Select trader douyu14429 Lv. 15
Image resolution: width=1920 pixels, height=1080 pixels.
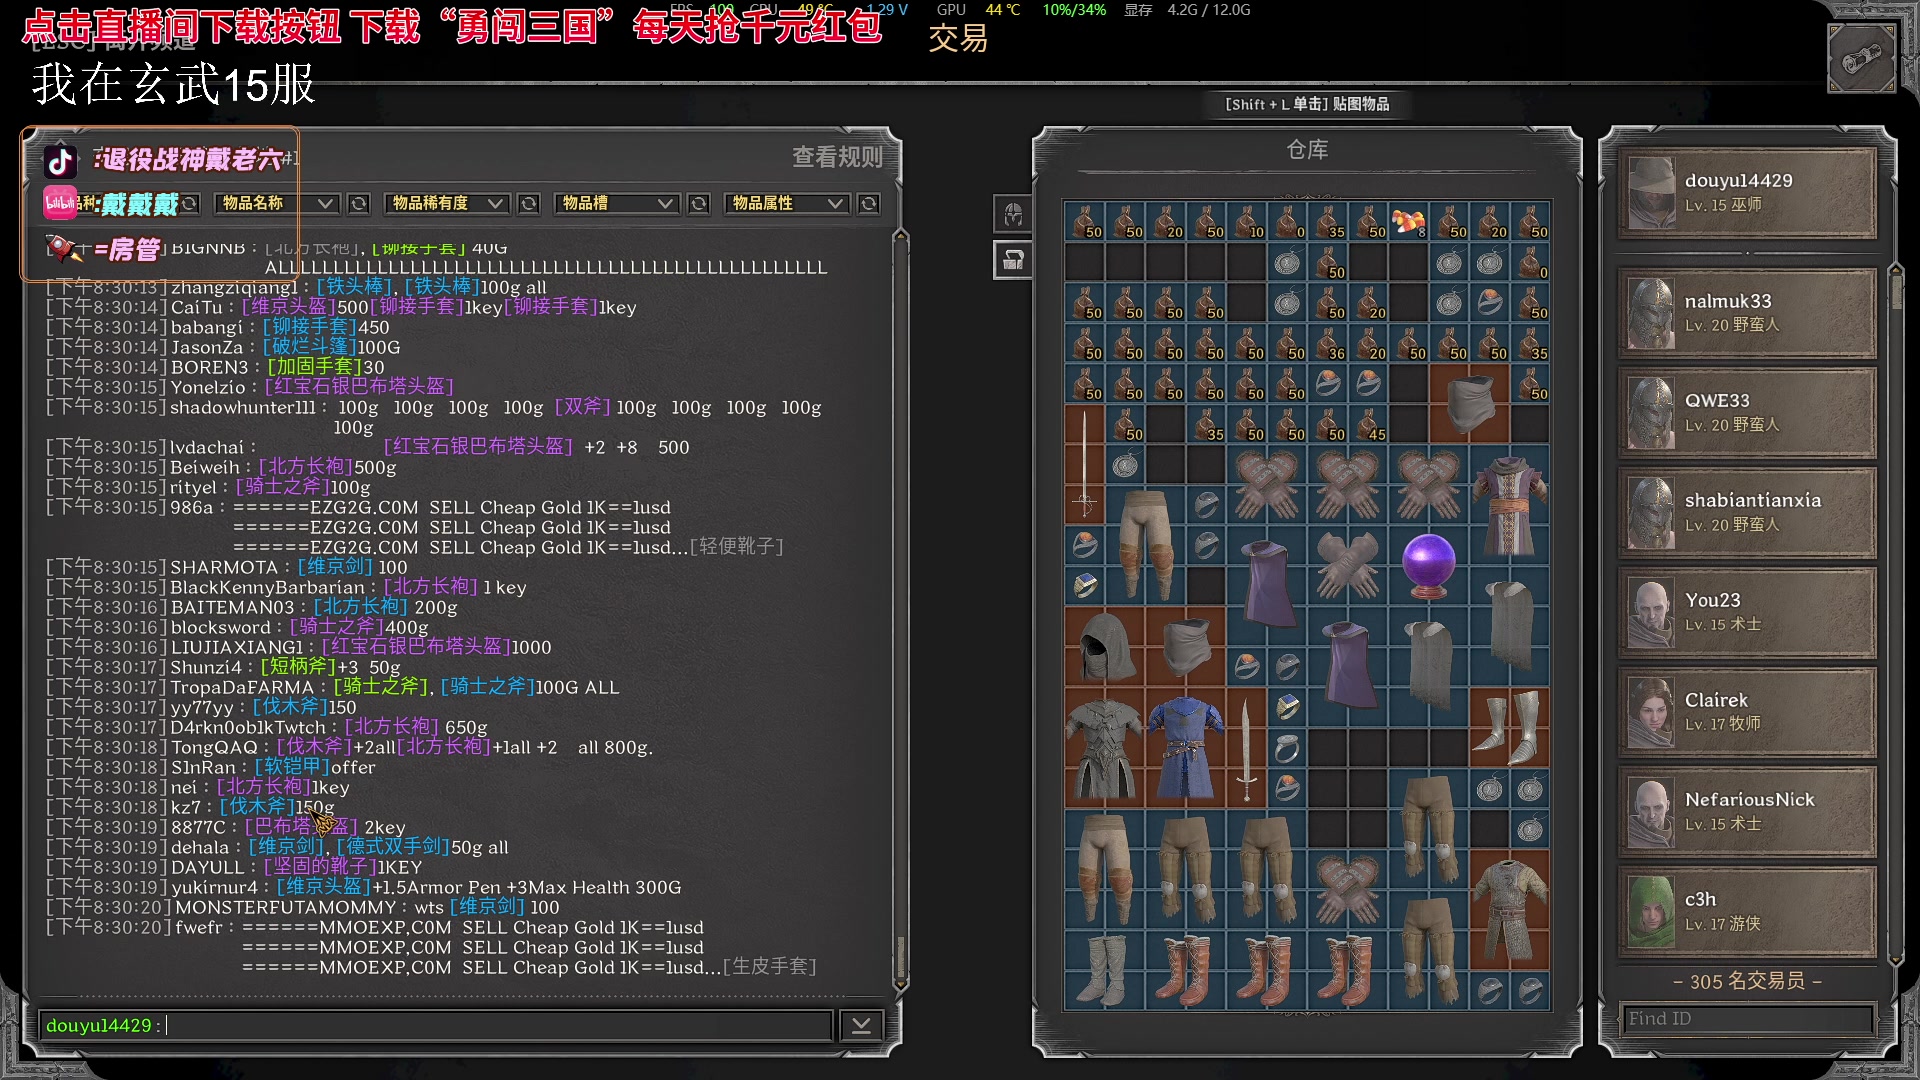coord(1747,193)
